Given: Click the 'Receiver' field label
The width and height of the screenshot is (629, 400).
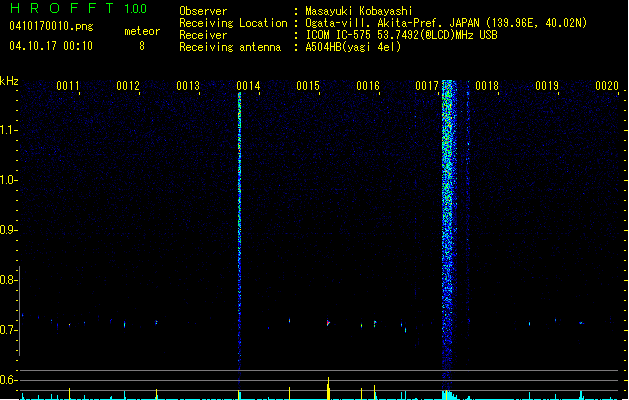Looking at the screenshot, I should (x=203, y=35).
